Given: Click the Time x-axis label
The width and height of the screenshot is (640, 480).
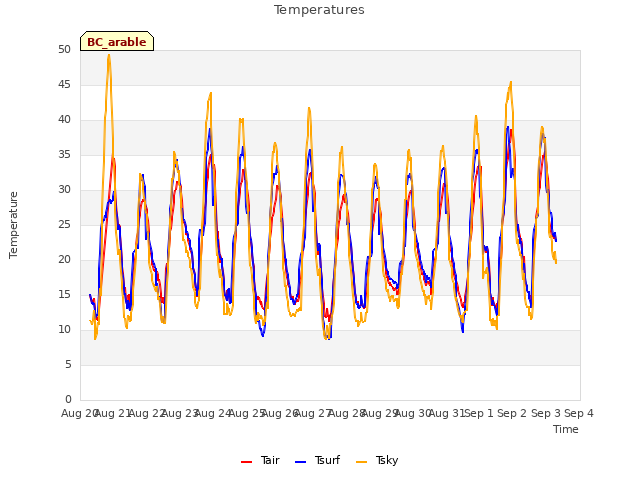Looking at the screenshot, I should (566, 429).
